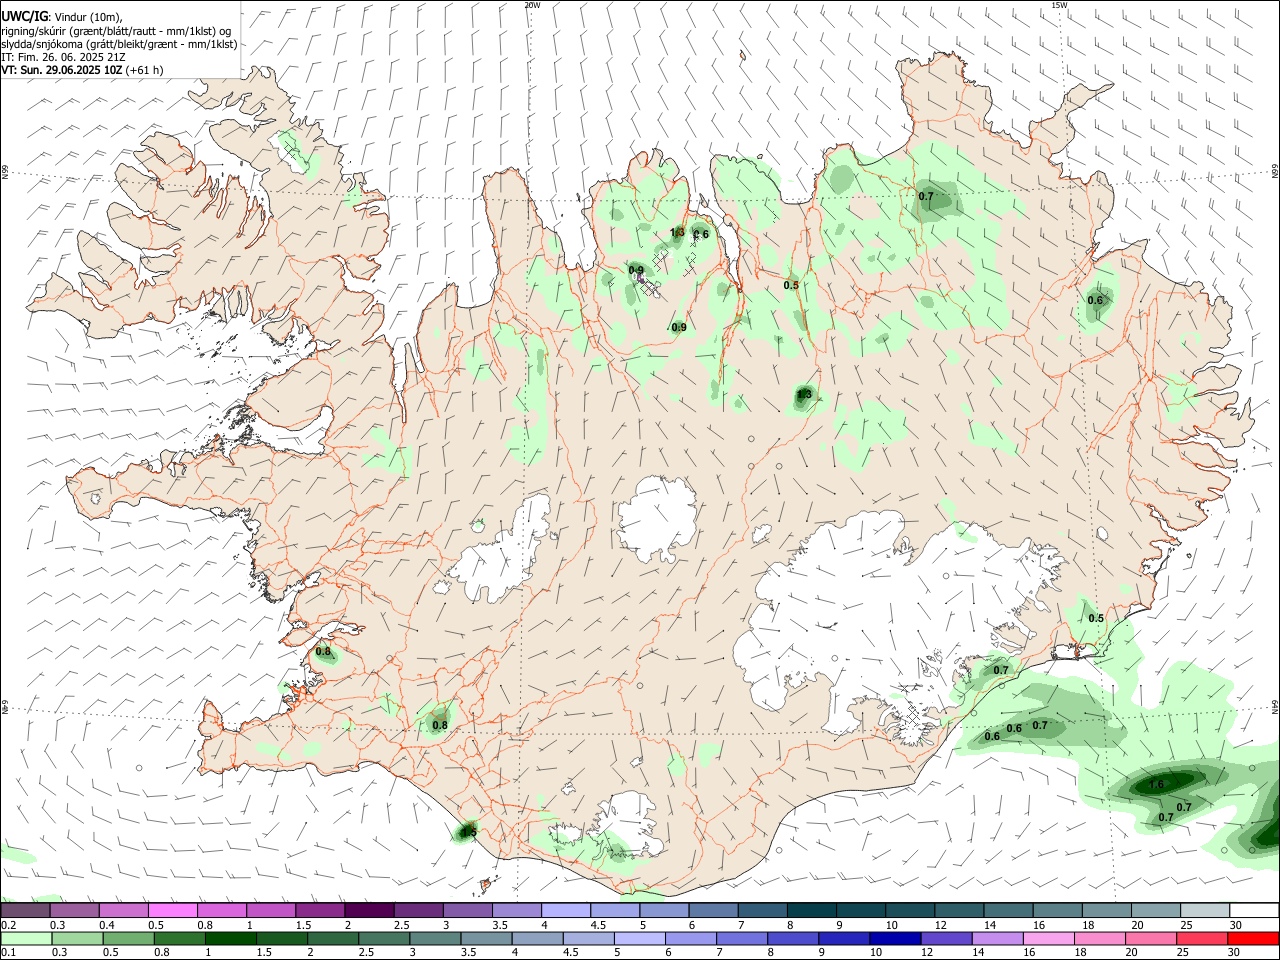Select the white top-row swatch labeled 30
Image resolution: width=1280 pixels, height=960 pixels.
point(1253,911)
